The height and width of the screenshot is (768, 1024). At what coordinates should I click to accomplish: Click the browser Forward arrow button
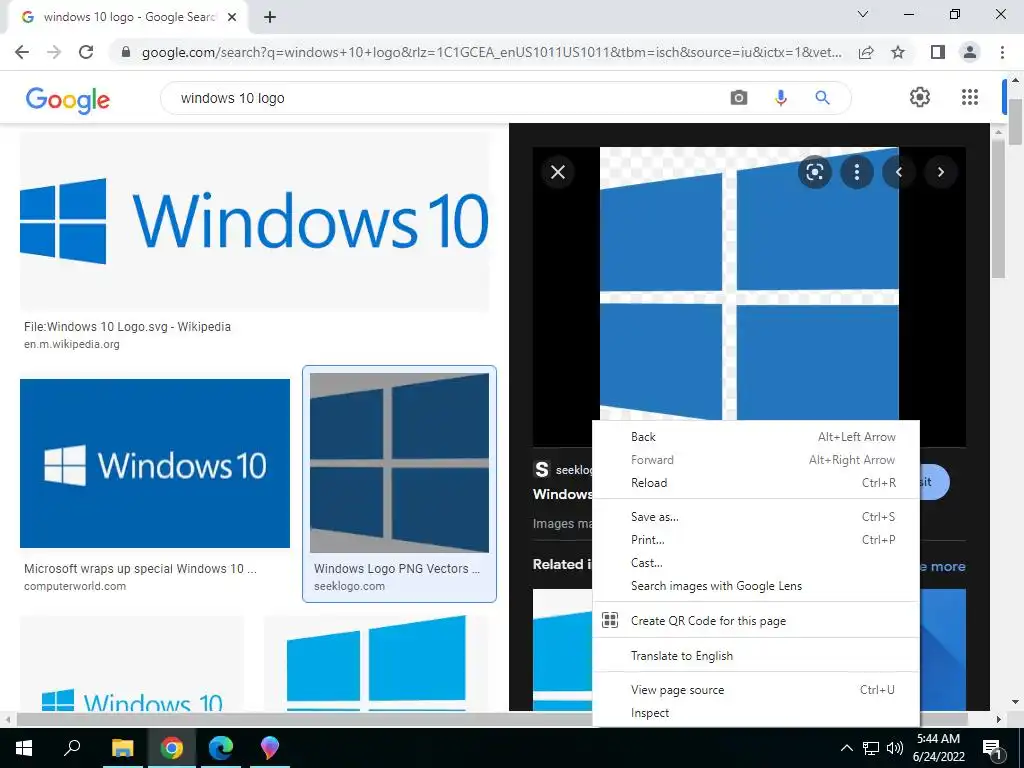(54, 52)
